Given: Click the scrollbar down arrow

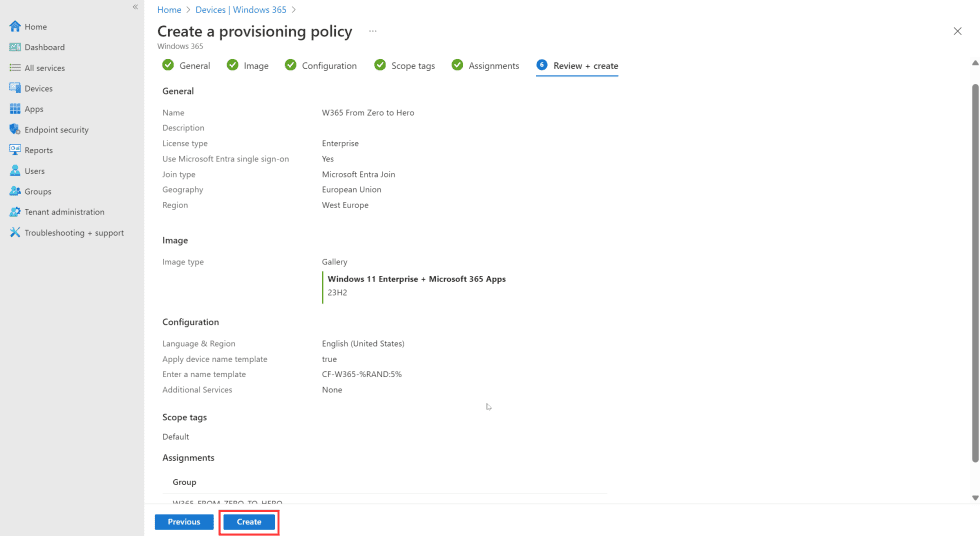Looking at the screenshot, I should pyautogui.click(x=975, y=498).
